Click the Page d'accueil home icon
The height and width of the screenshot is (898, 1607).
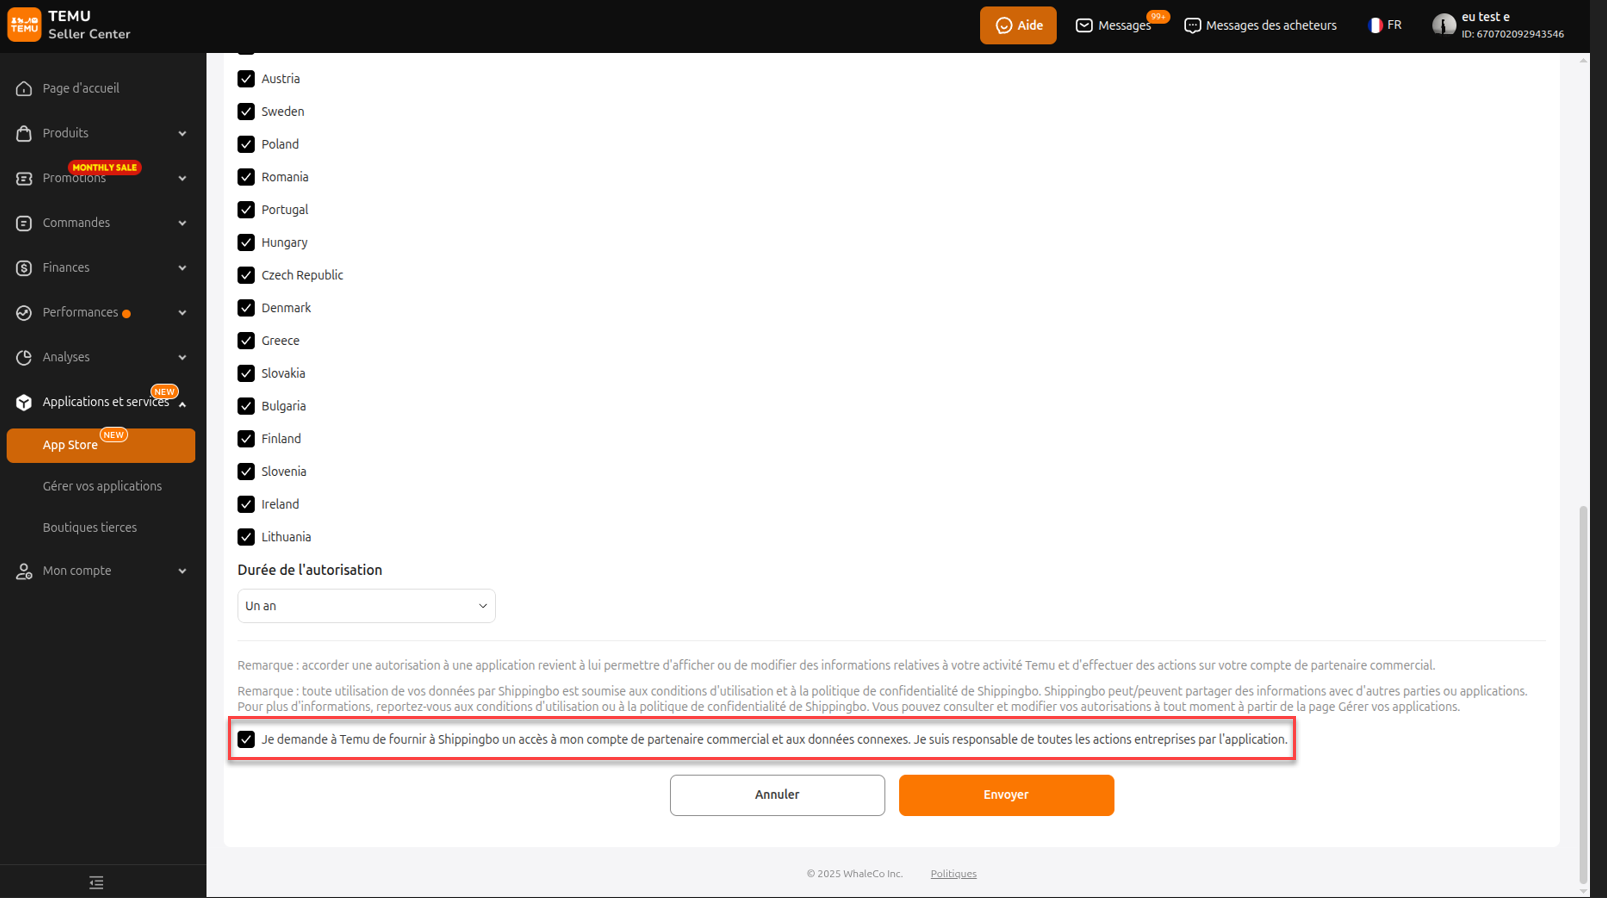coord(24,89)
